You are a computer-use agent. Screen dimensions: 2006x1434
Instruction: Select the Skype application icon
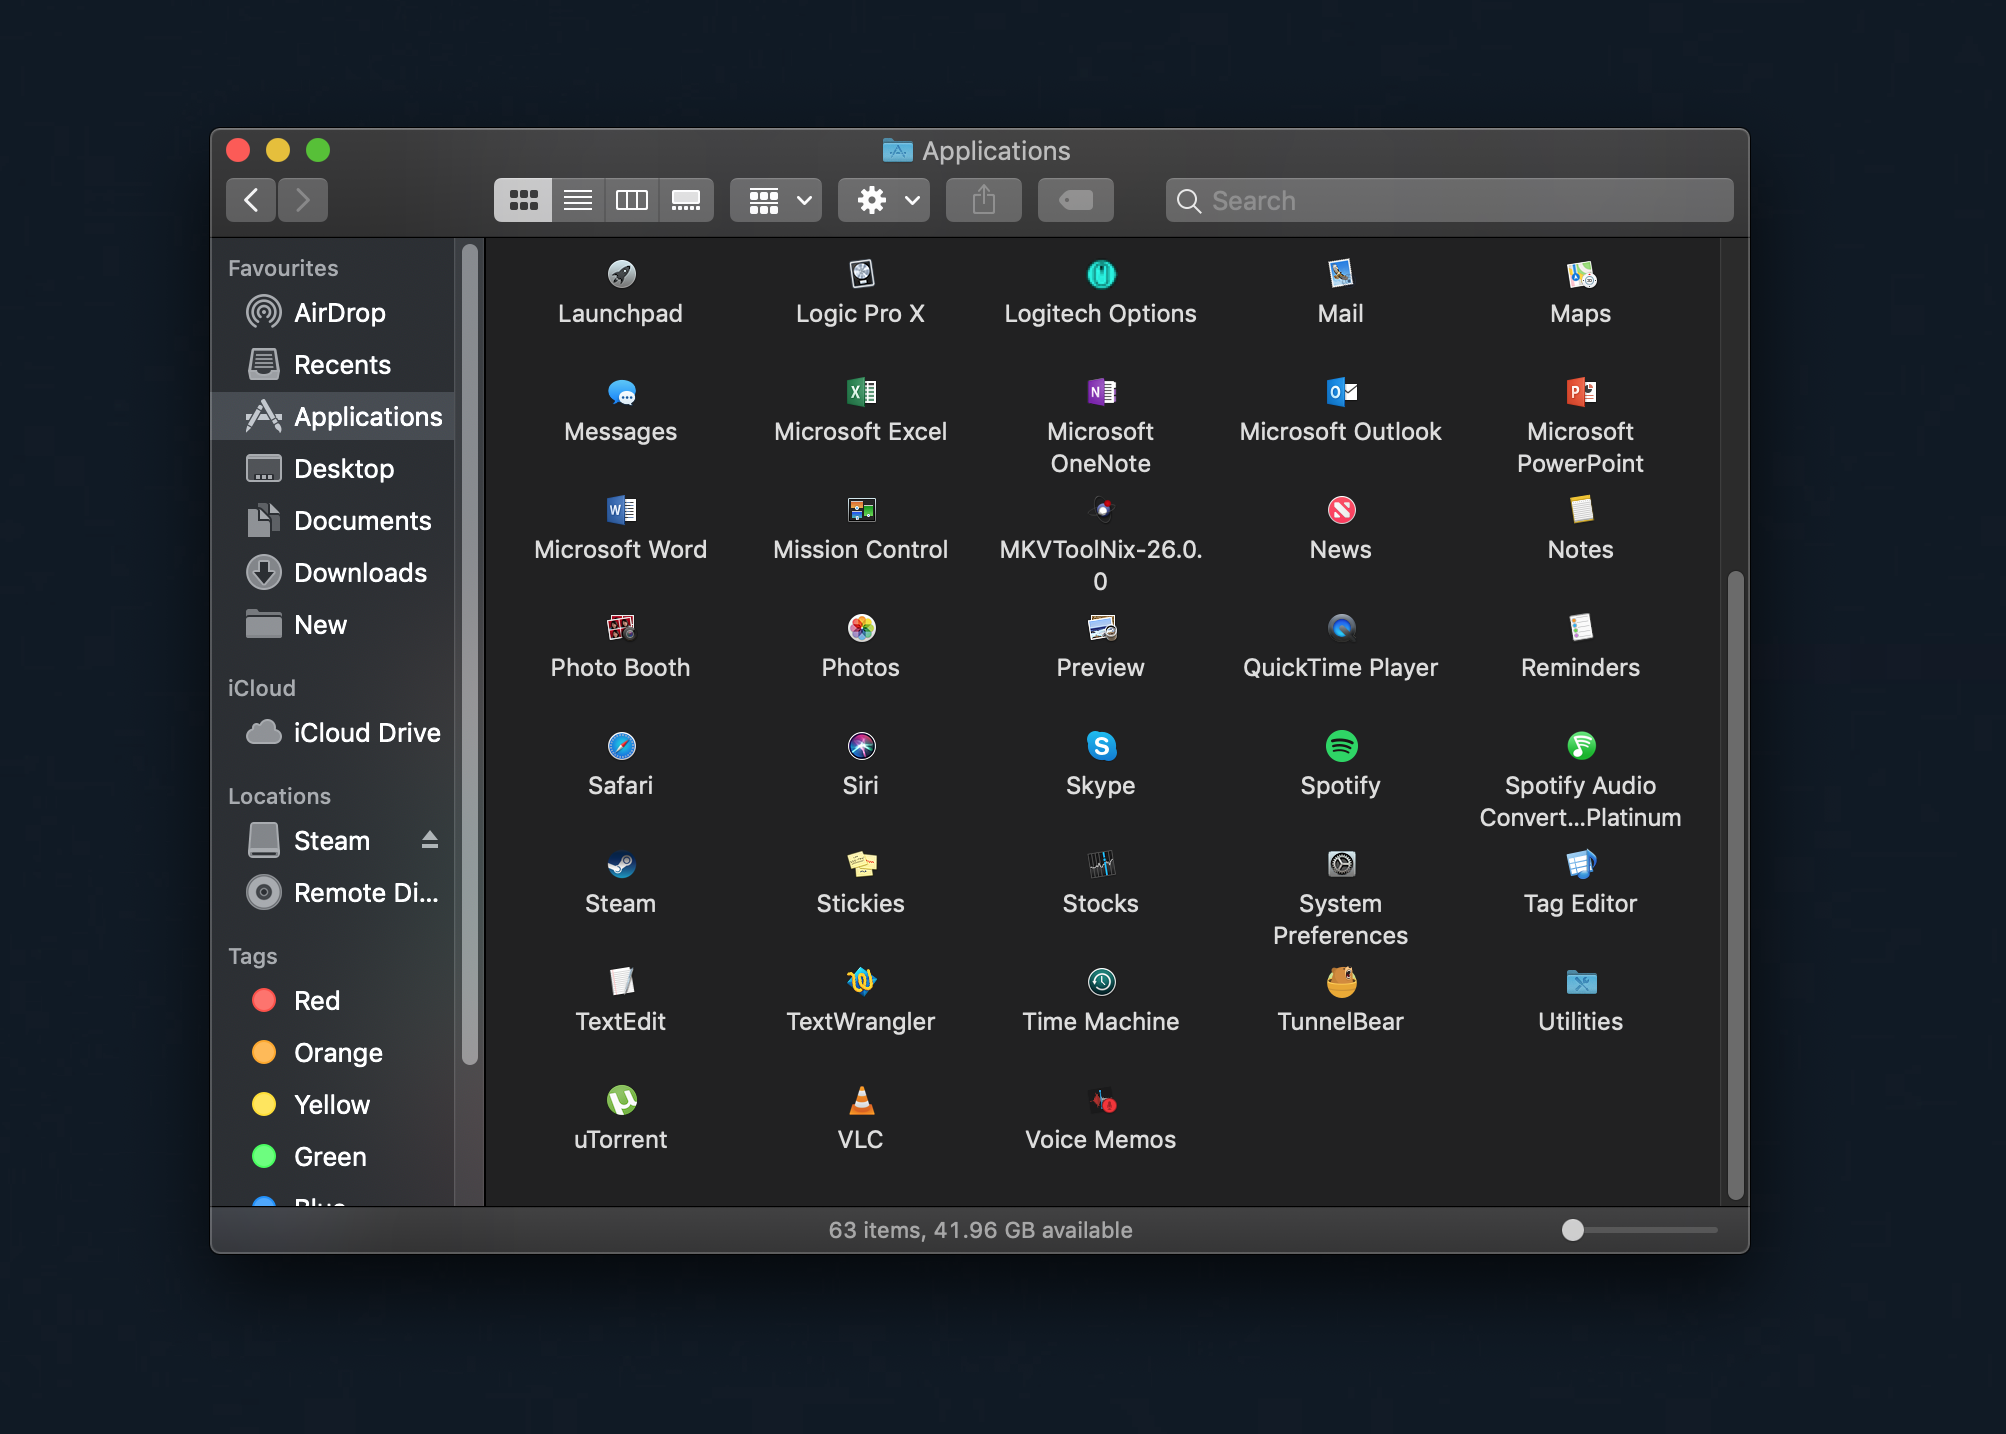point(1100,746)
